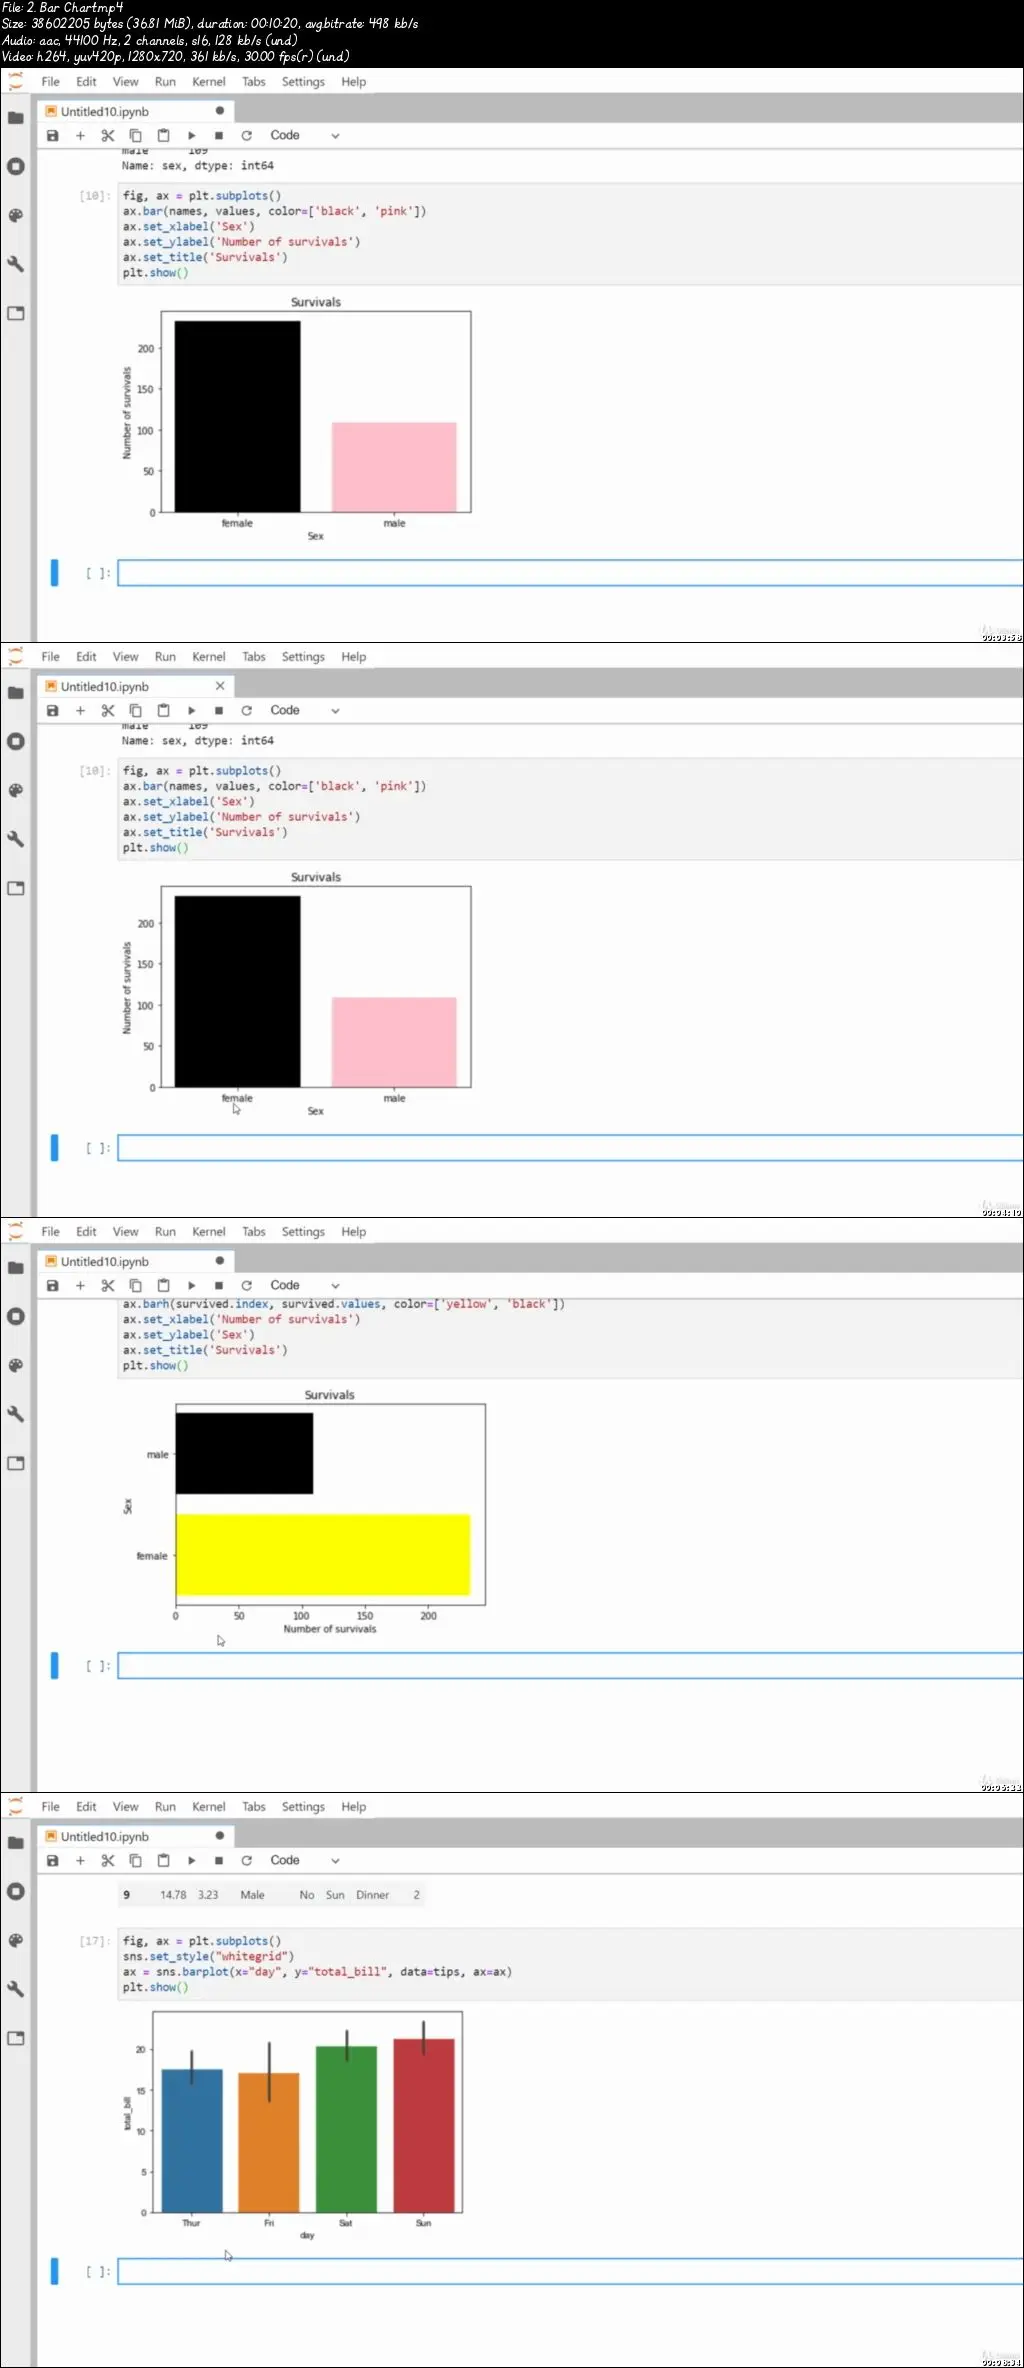Open the Kernel menu in the first frame

coord(209,82)
